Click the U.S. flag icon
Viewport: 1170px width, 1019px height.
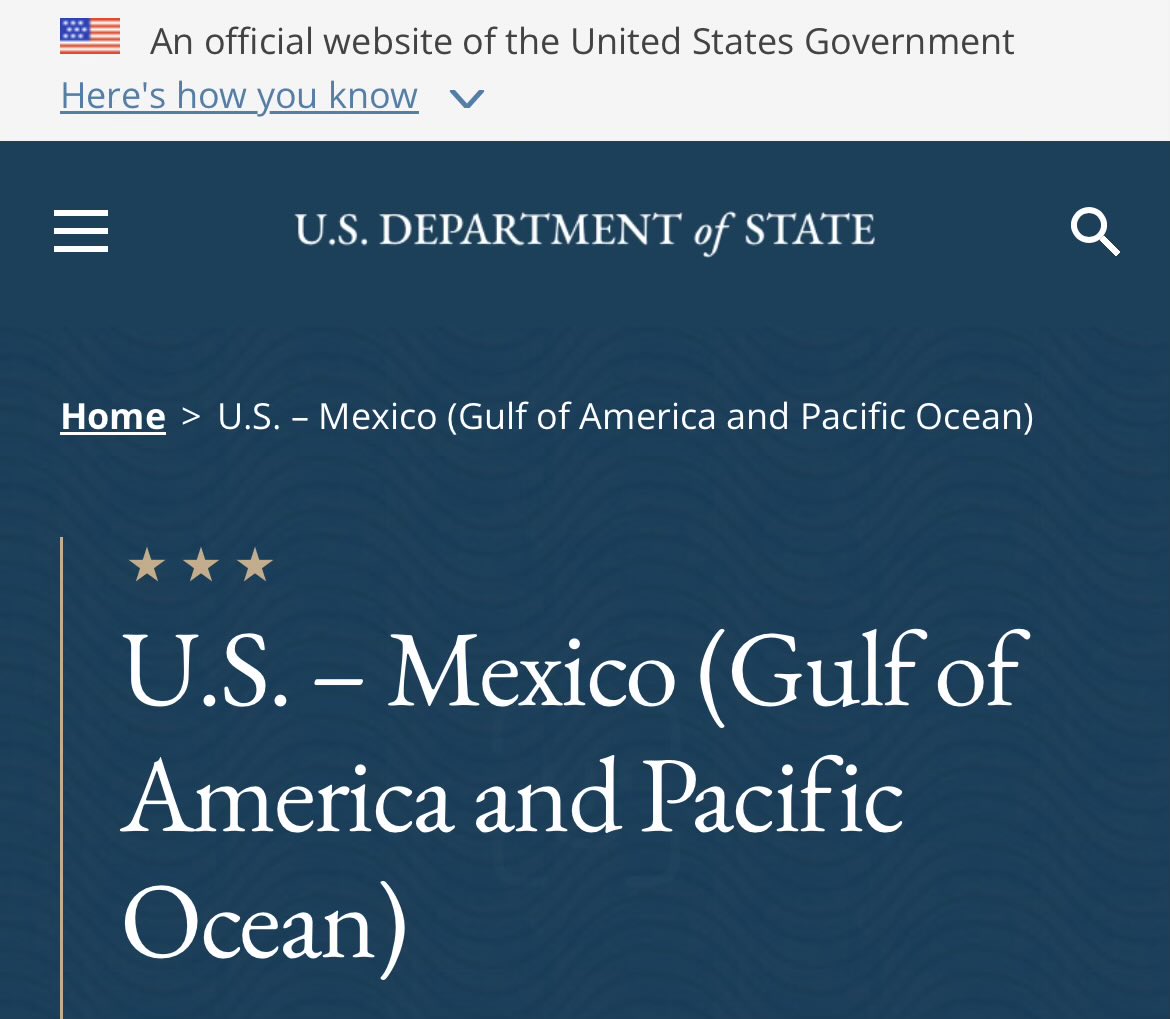pos(90,37)
